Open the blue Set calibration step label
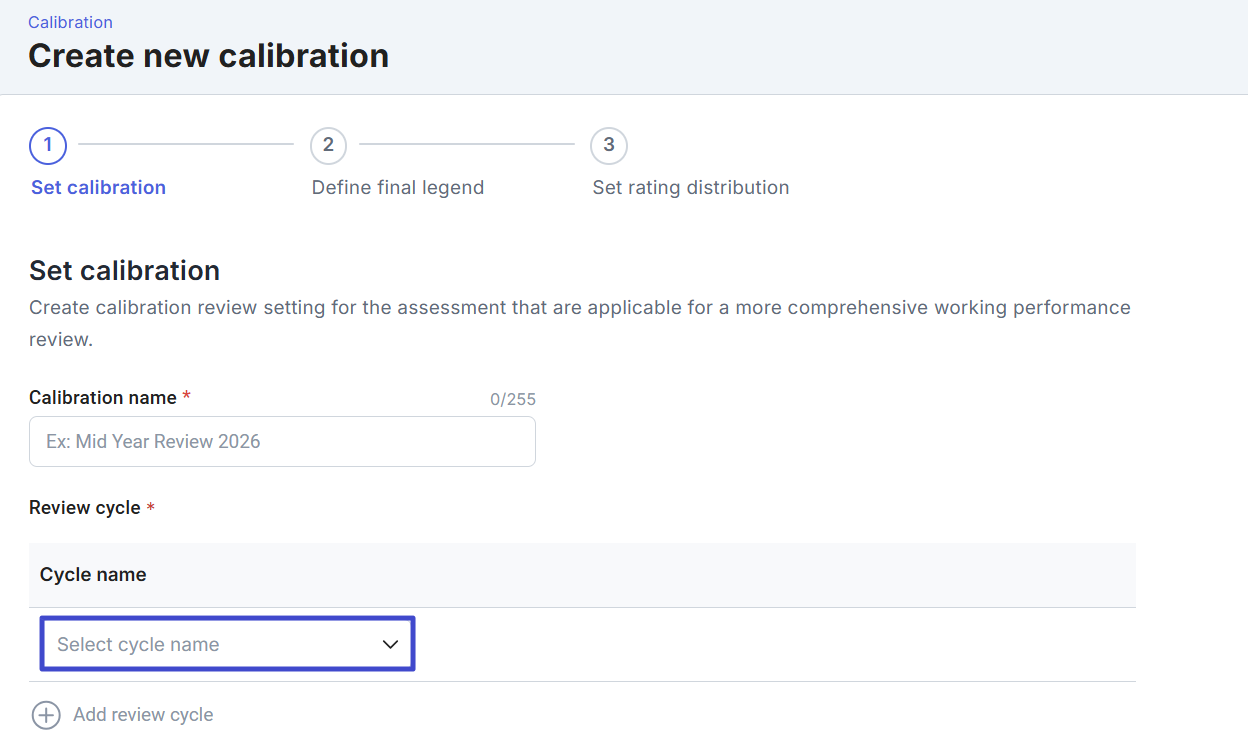 [98, 188]
